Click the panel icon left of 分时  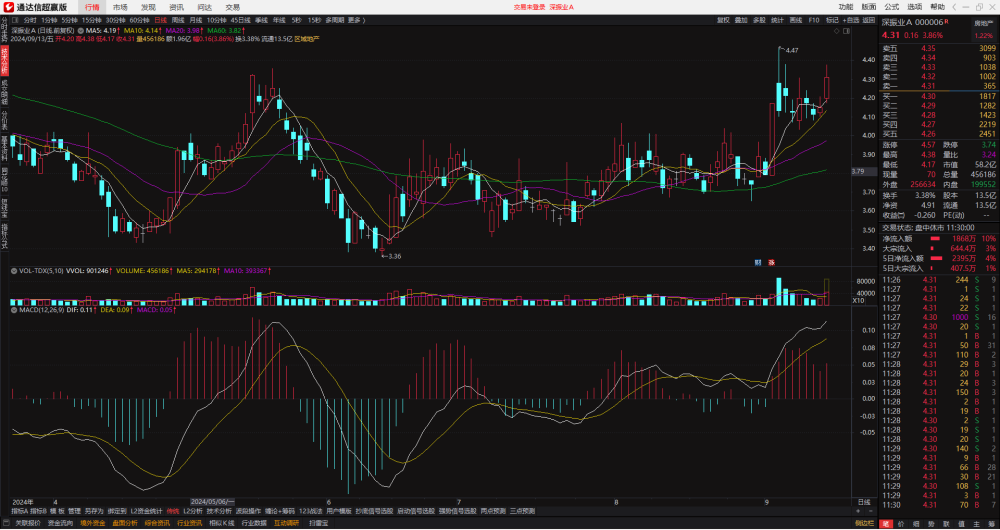click(x=14, y=20)
